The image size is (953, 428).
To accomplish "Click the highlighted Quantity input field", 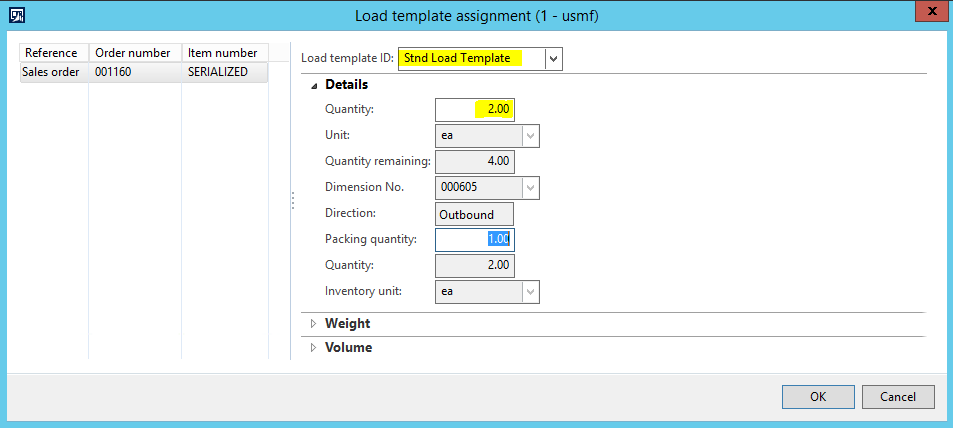I will (x=475, y=109).
